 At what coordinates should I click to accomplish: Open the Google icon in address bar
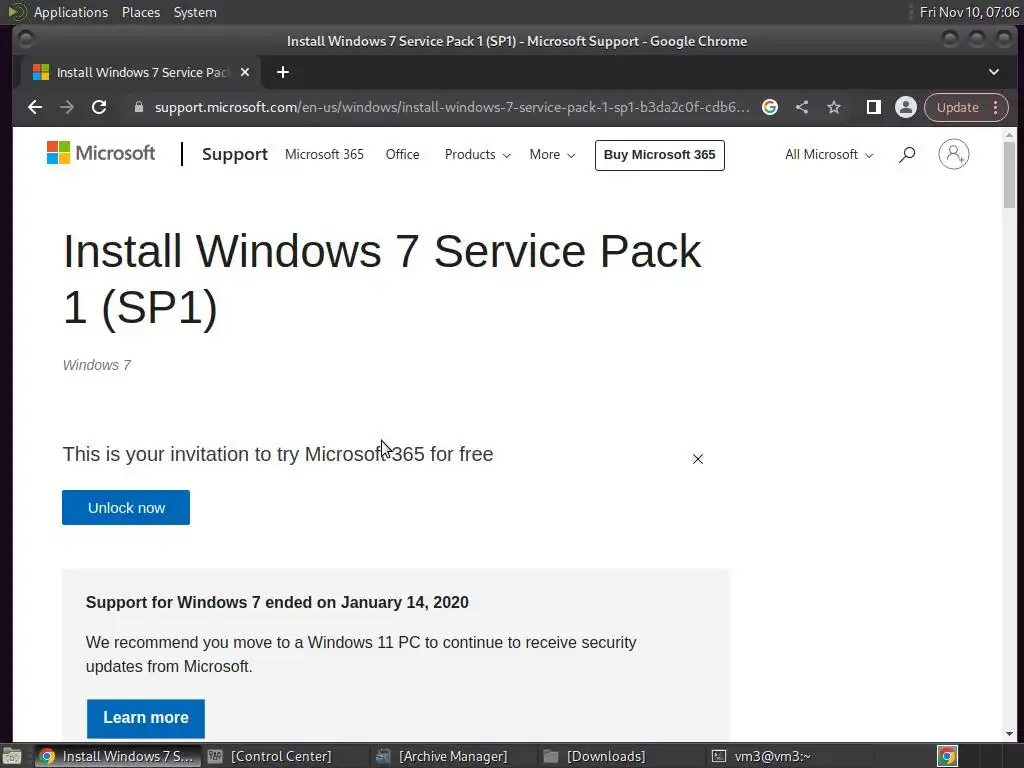tap(770, 107)
